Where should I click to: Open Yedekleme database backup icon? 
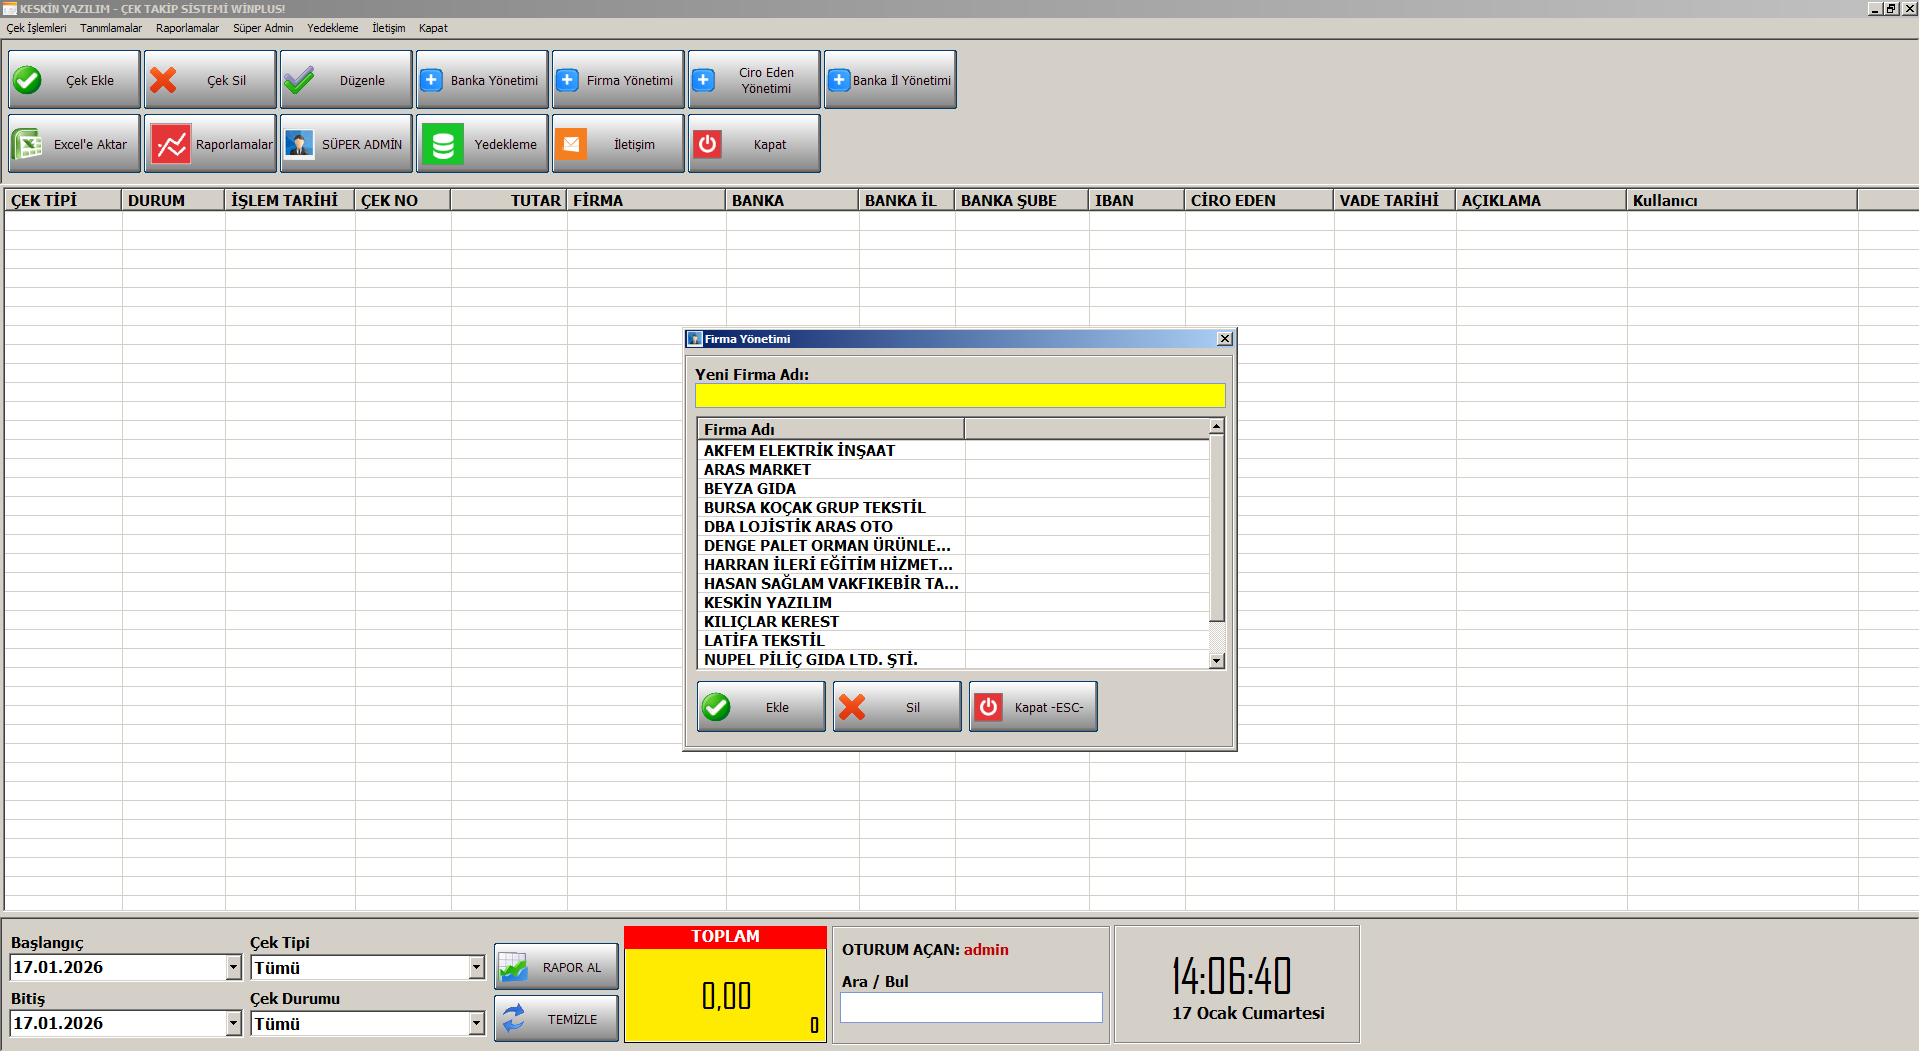pos(443,144)
